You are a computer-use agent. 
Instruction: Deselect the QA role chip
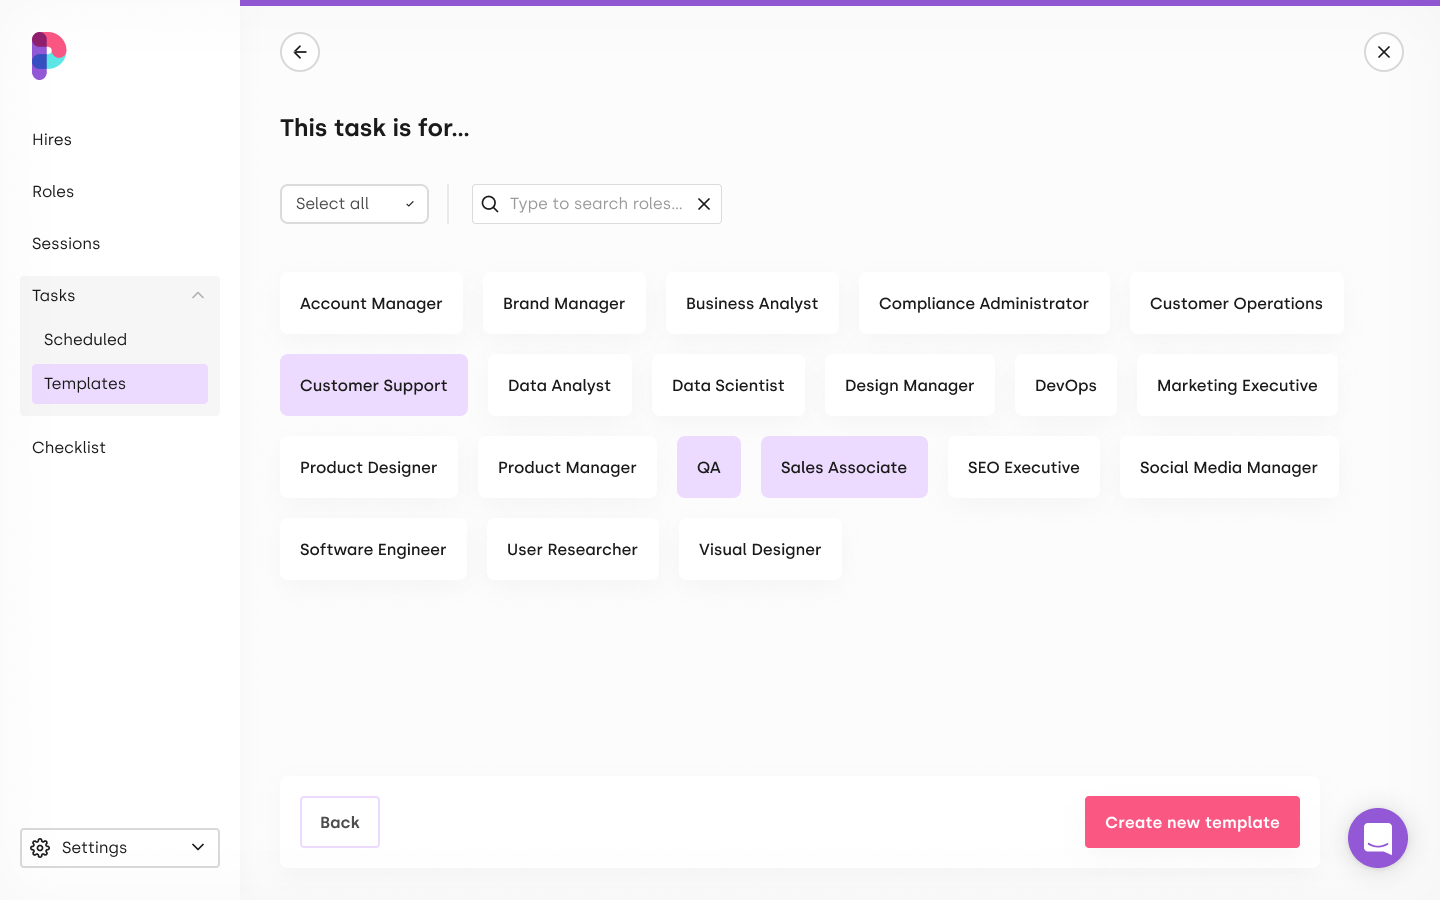point(708,467)
